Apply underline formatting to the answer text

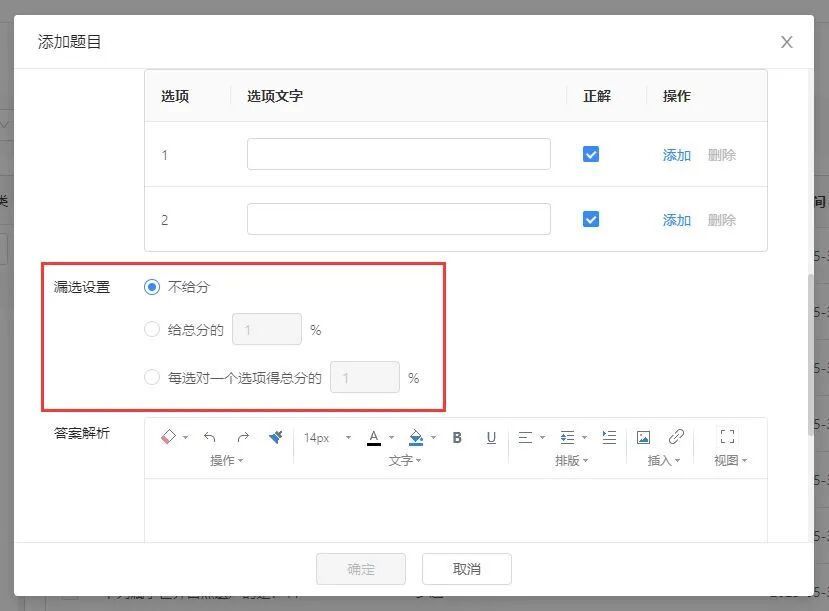(x=490, y=437)
